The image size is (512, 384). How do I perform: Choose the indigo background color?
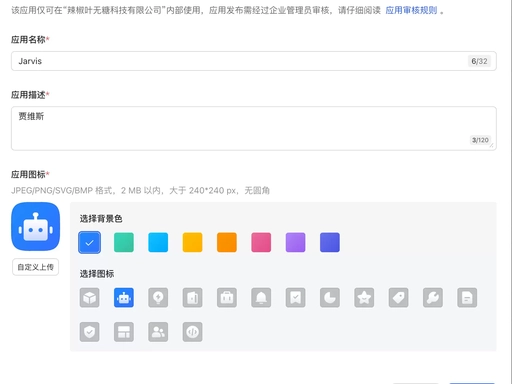tap(330, 242)
